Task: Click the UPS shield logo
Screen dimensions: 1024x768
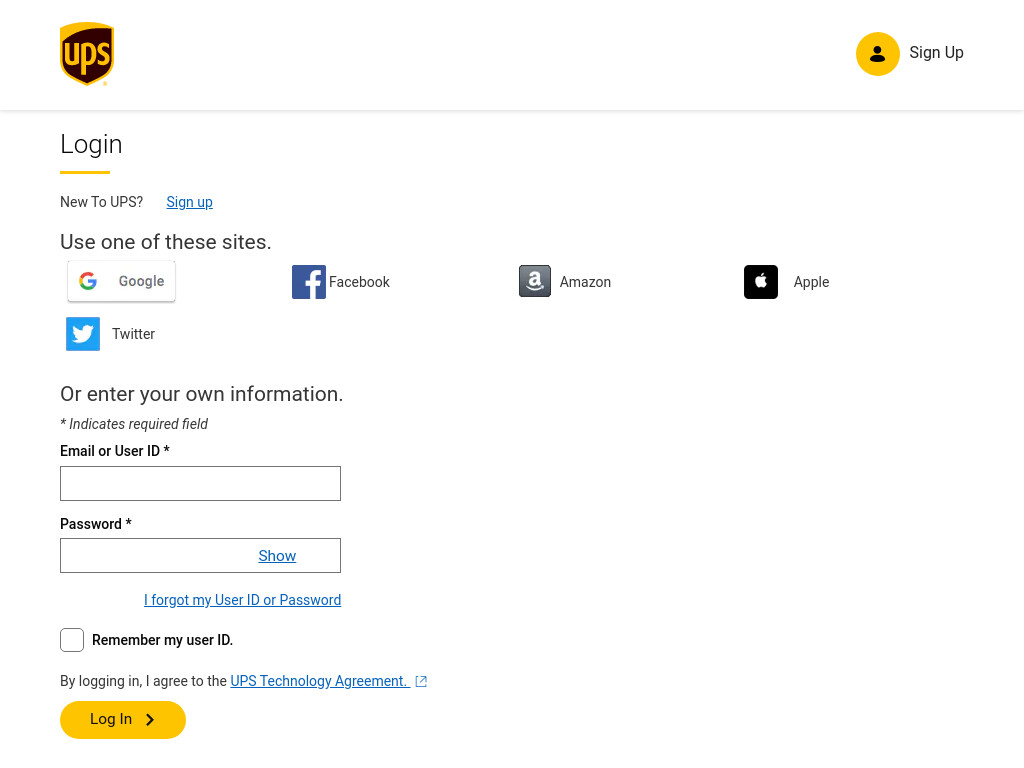Action: click(87, 54)
